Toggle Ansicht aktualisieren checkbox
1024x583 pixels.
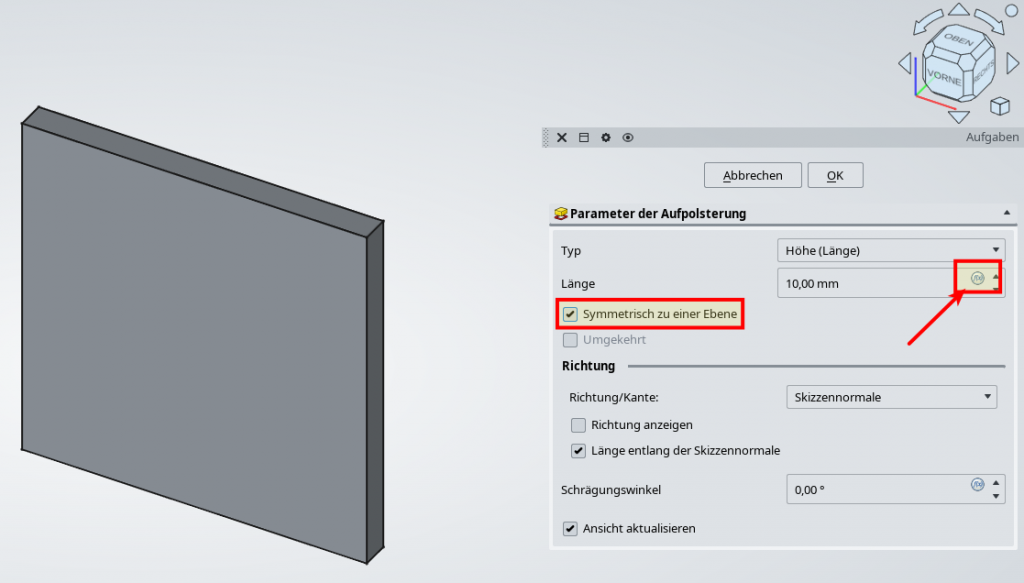click(570, 528)
